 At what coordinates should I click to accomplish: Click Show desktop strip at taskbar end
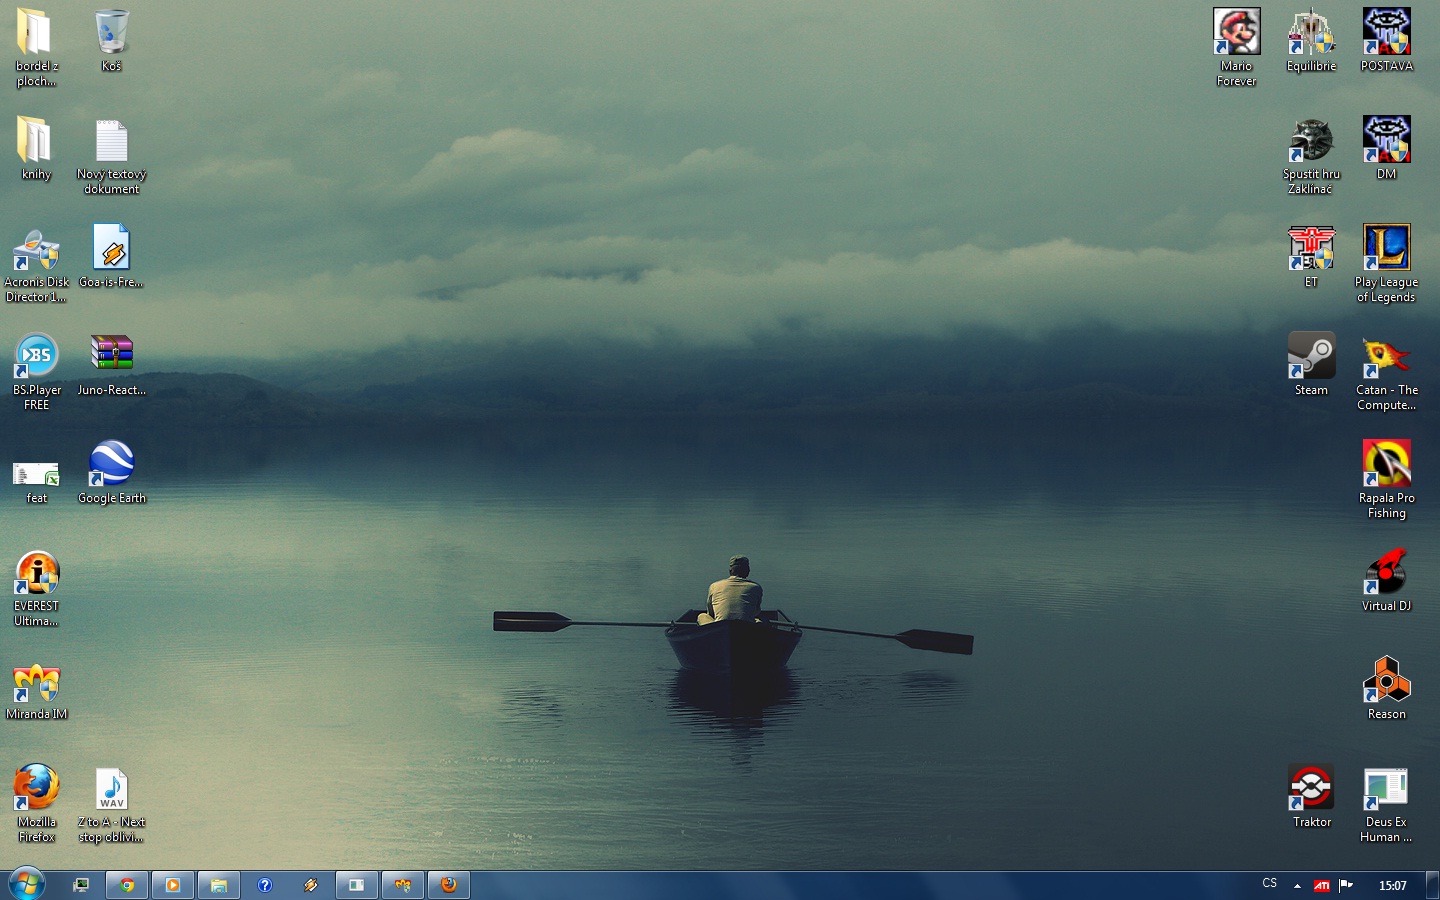point(1432,885)
